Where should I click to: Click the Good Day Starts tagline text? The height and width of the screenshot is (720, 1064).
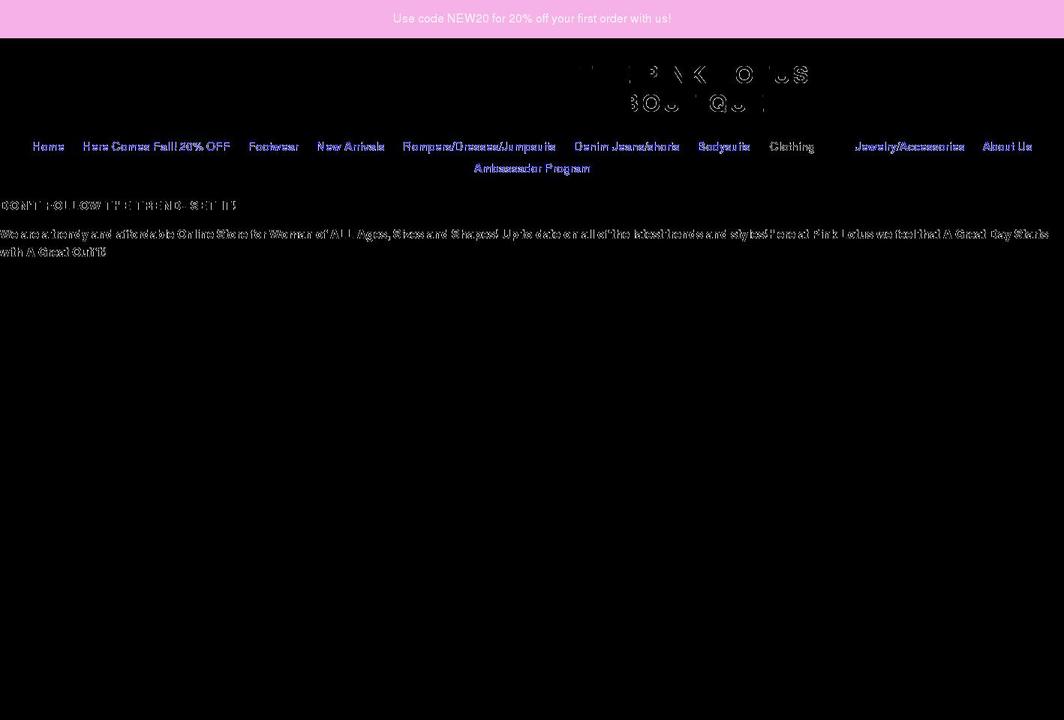click(990, 234)
